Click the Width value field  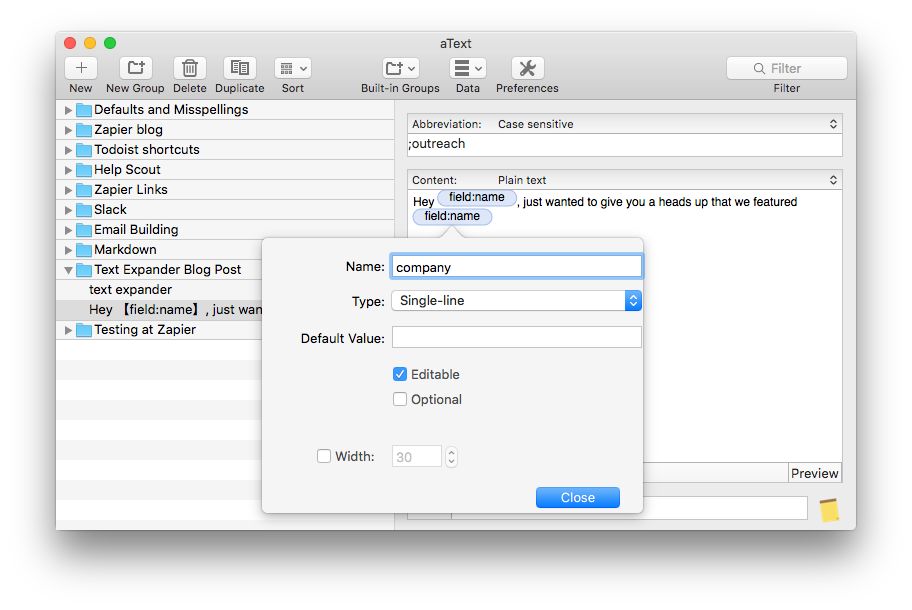(416, 456)
